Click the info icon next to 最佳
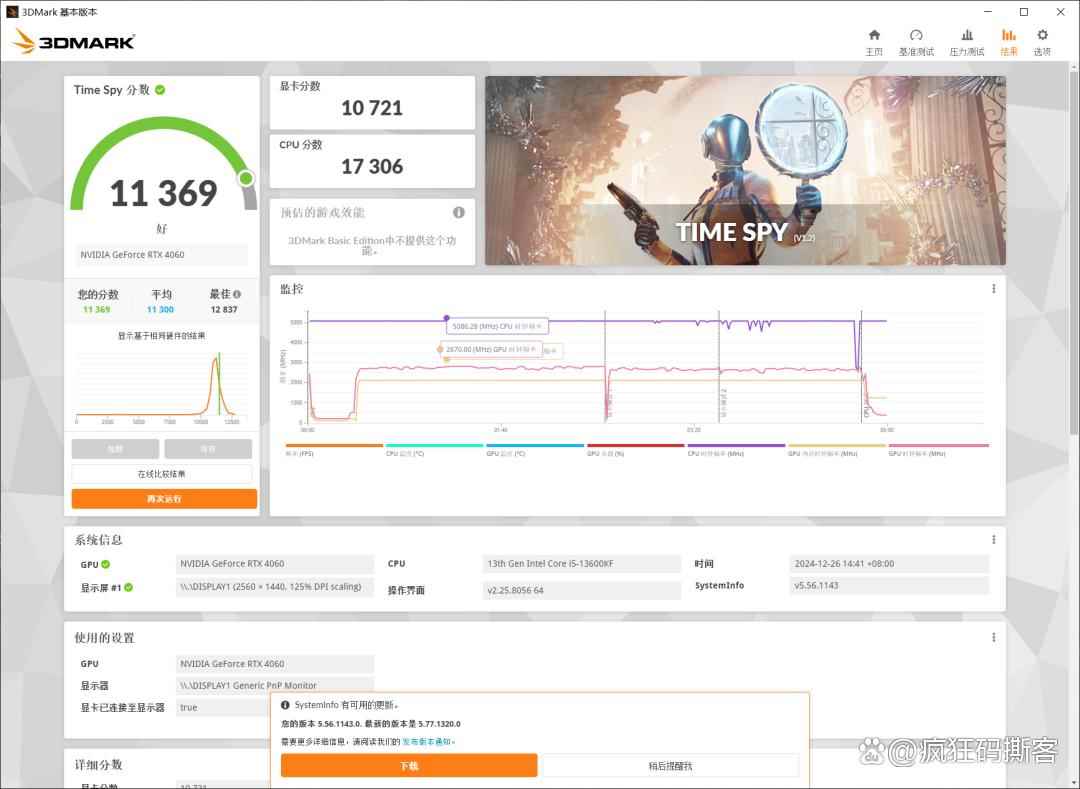1080x789 pixels. (237, 295)
